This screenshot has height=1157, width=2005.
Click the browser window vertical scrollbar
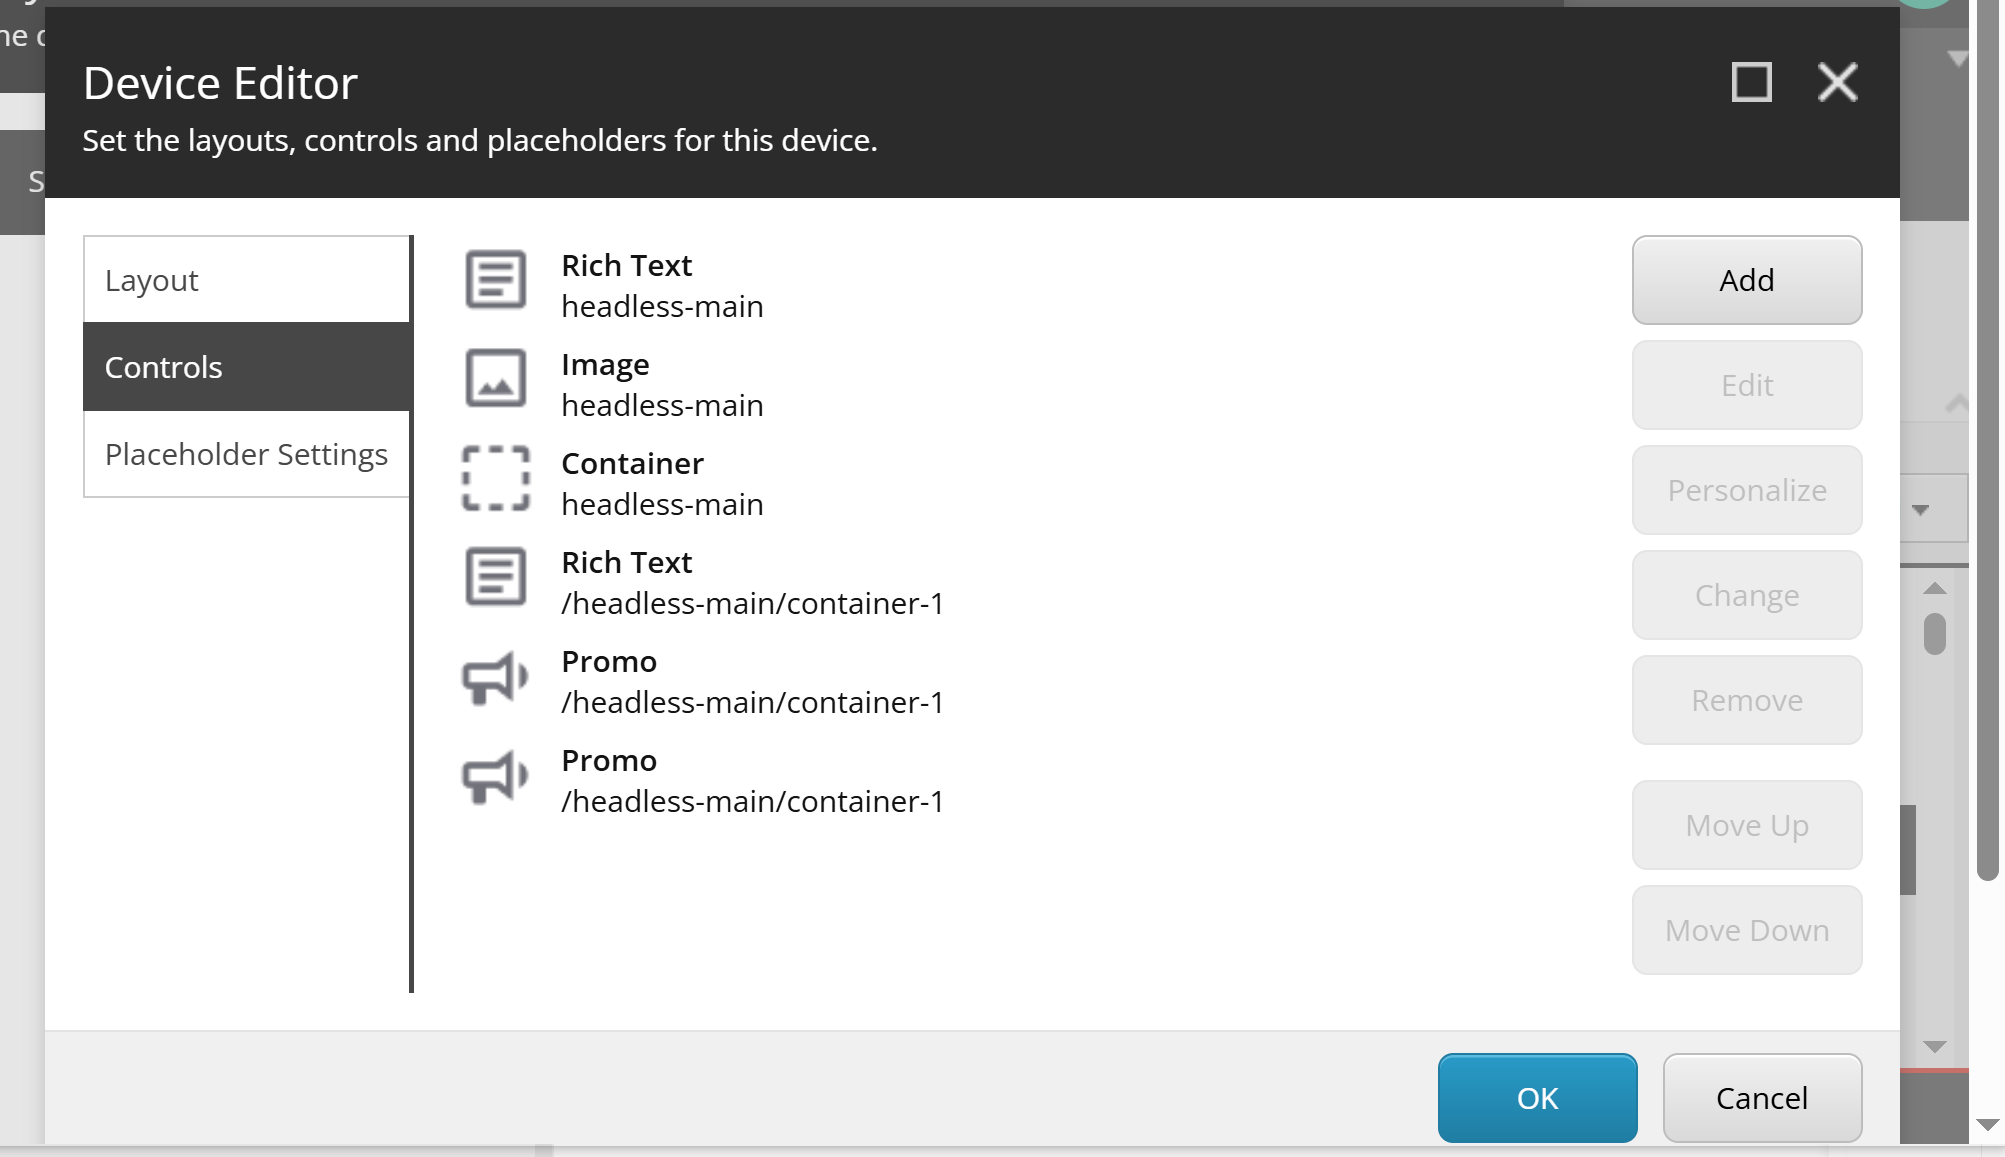tap(1988, 440)
